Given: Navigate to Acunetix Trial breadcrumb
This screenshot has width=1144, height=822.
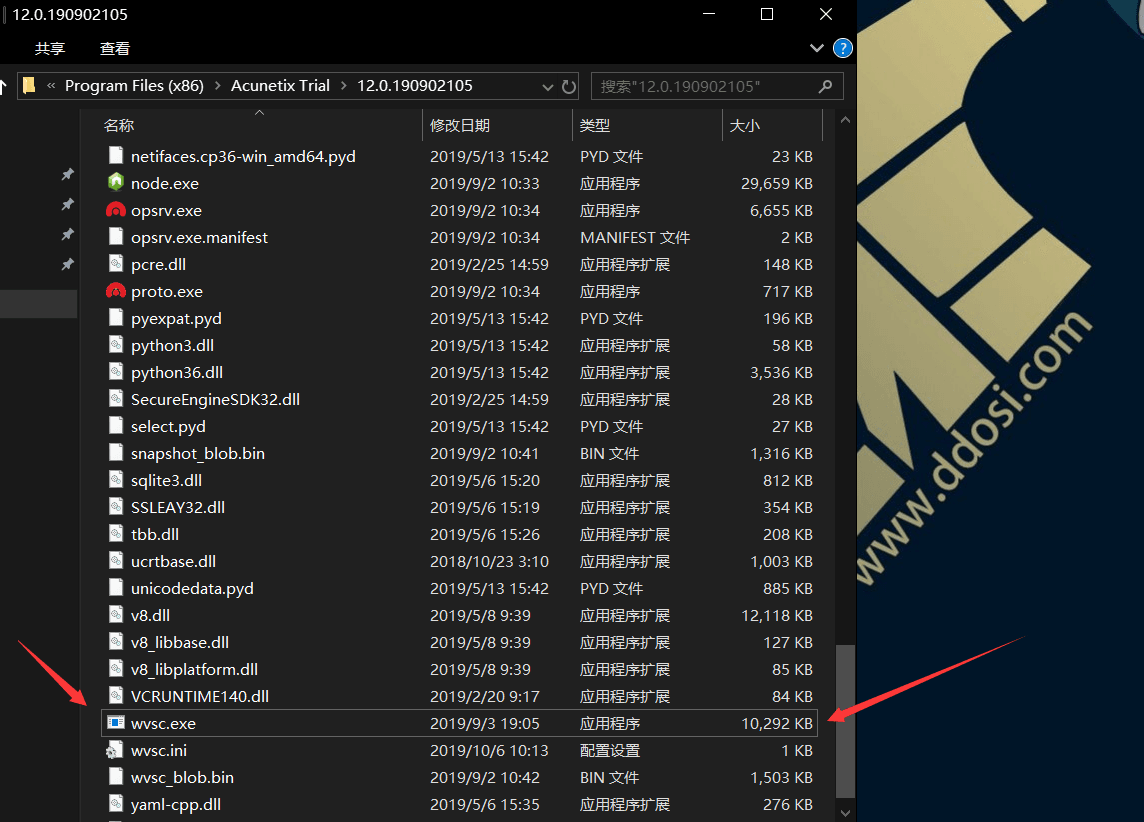Looking at the screenshot, I should pos(280,85).
